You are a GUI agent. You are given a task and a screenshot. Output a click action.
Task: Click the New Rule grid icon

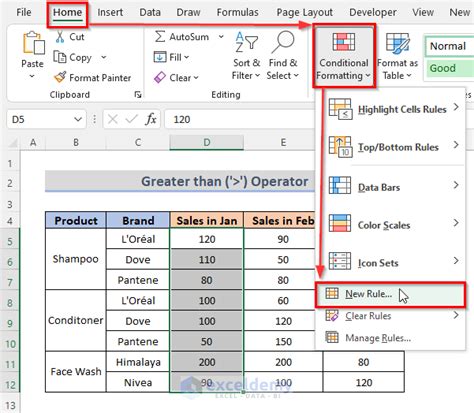pyautogui.click(x=332, y=294)
